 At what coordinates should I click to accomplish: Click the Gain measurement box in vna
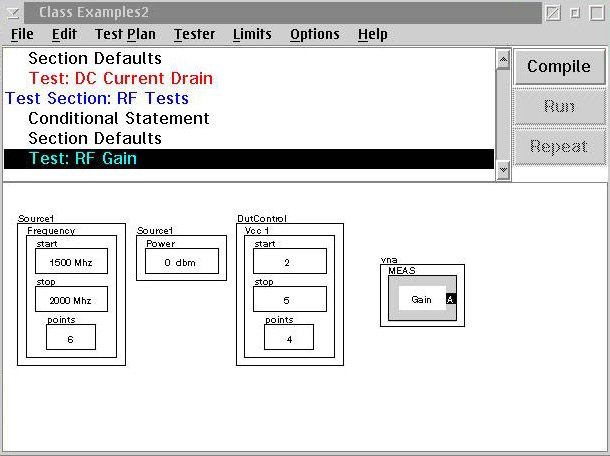pyautogui.click(x=422, y=298)
